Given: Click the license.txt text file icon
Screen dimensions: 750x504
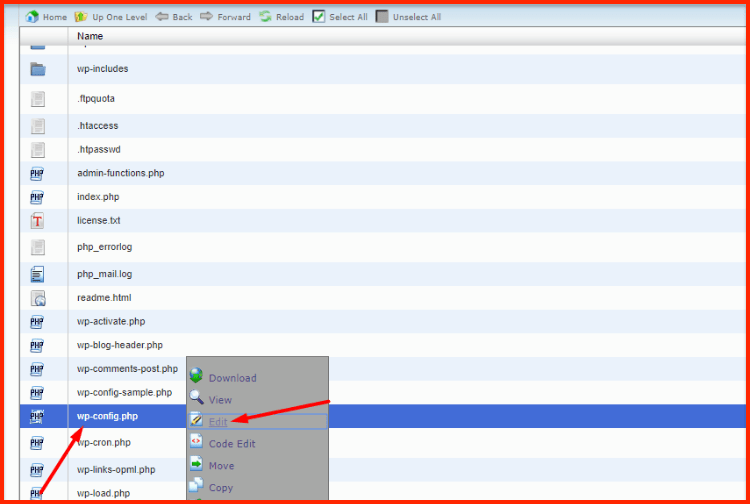Looking at the screenshot, I should tap(38, 221).
